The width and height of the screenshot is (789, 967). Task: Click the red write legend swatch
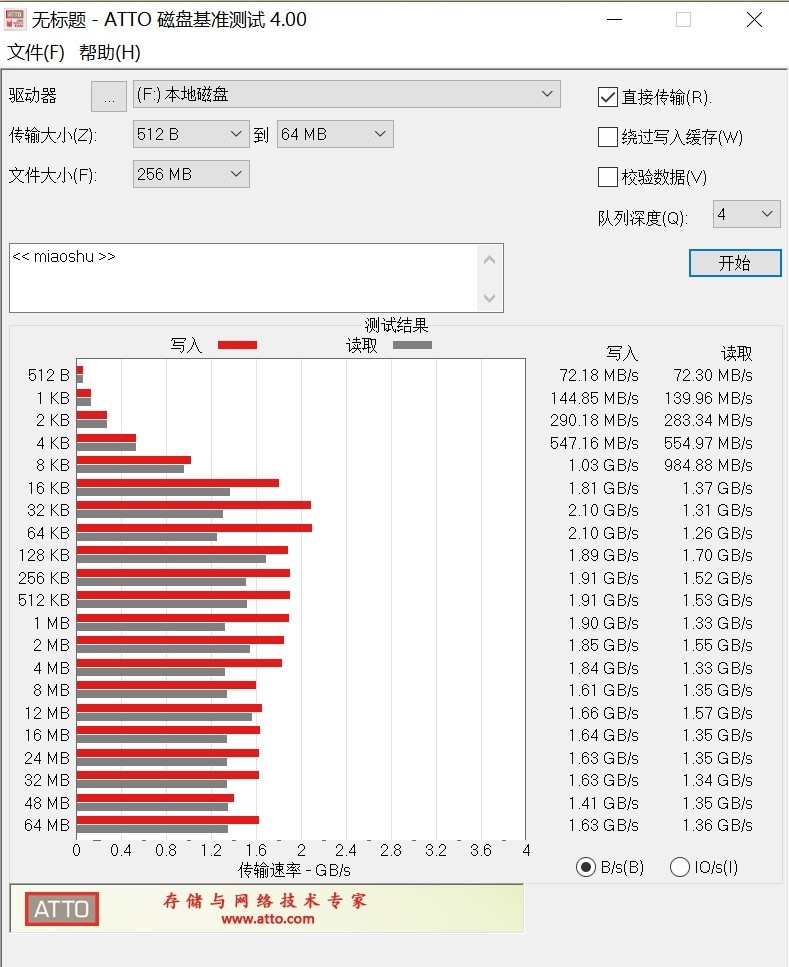point(238,345)
